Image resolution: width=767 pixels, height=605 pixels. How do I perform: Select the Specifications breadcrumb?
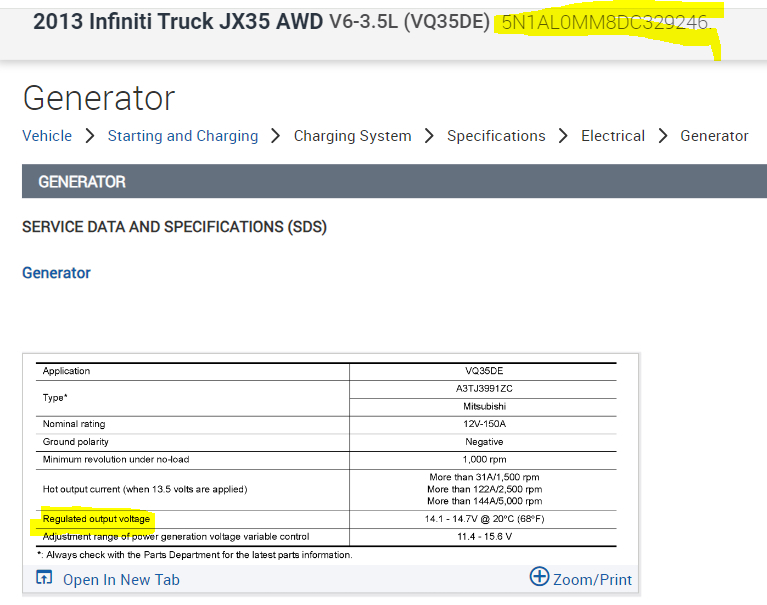pos(496,136)
